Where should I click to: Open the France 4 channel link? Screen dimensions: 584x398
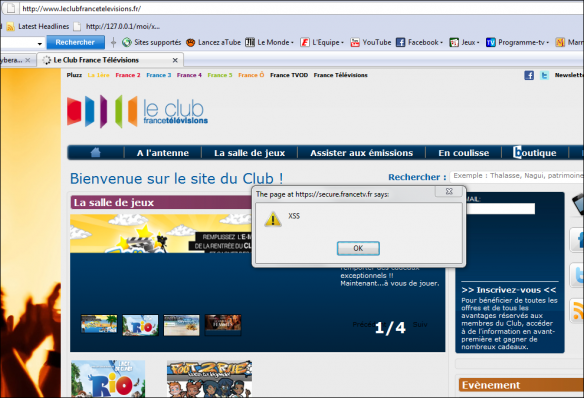tap(189, 75)
